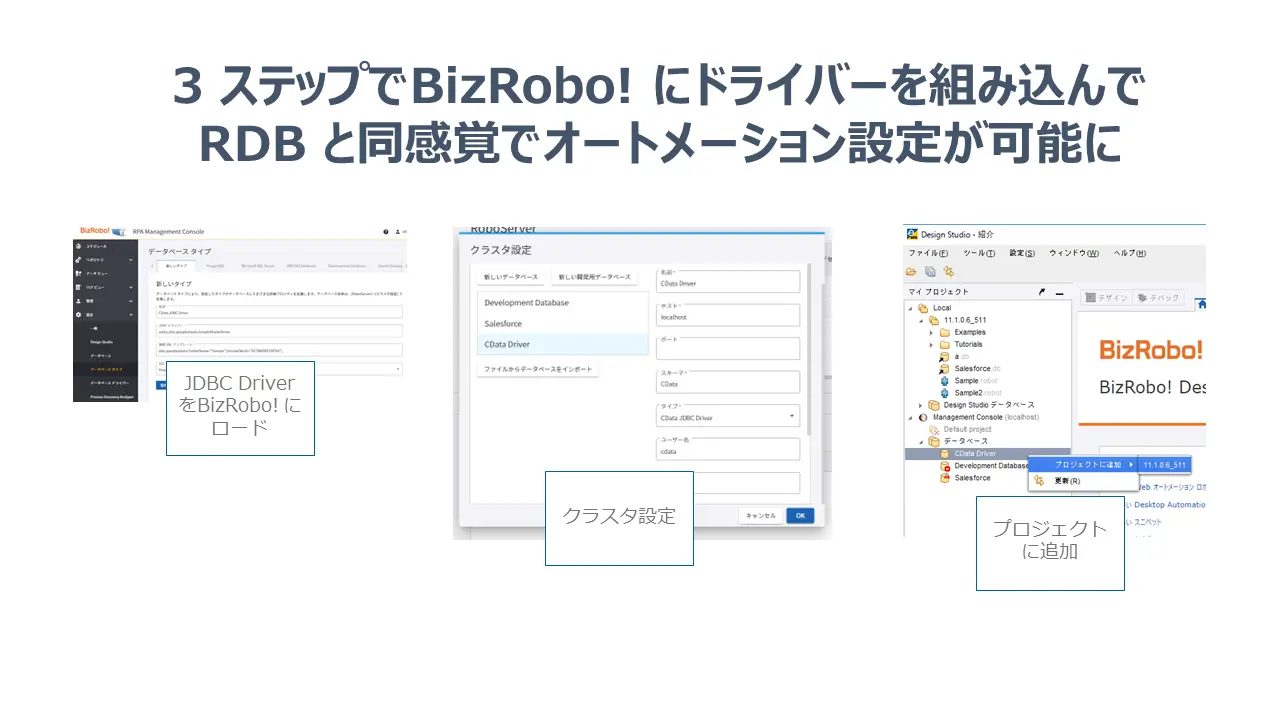This screenshot has height=720, width=1280.
Task: Click OK in the クラスタ設定 dialog
Action: (x=800, y=515)
